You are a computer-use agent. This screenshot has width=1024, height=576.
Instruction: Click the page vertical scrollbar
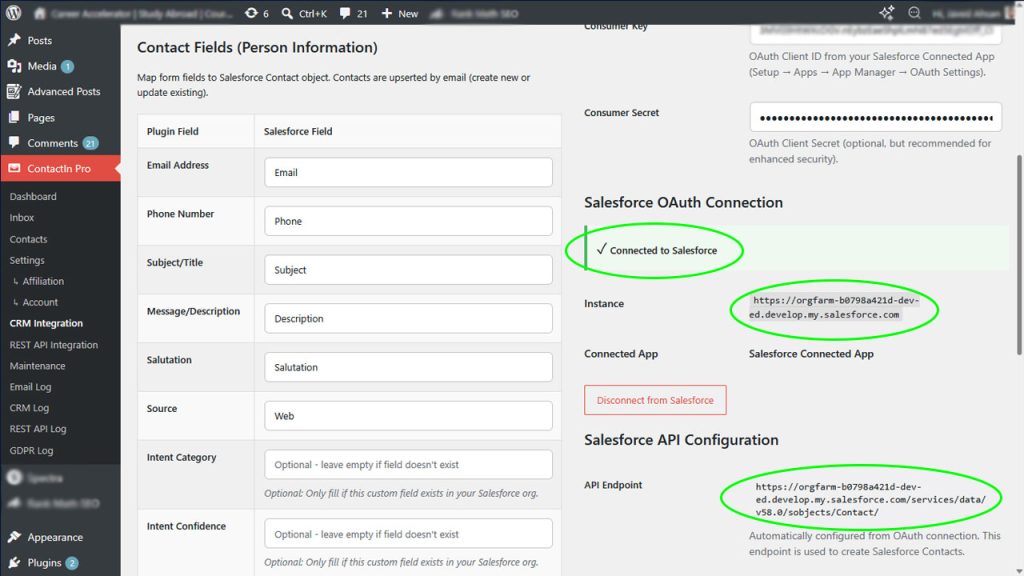click(1019, 255)
